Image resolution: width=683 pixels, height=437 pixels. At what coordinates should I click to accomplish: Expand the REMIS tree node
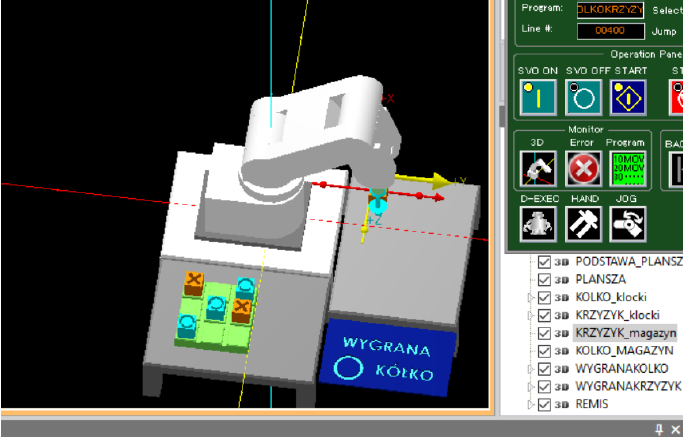coord(531,405)
